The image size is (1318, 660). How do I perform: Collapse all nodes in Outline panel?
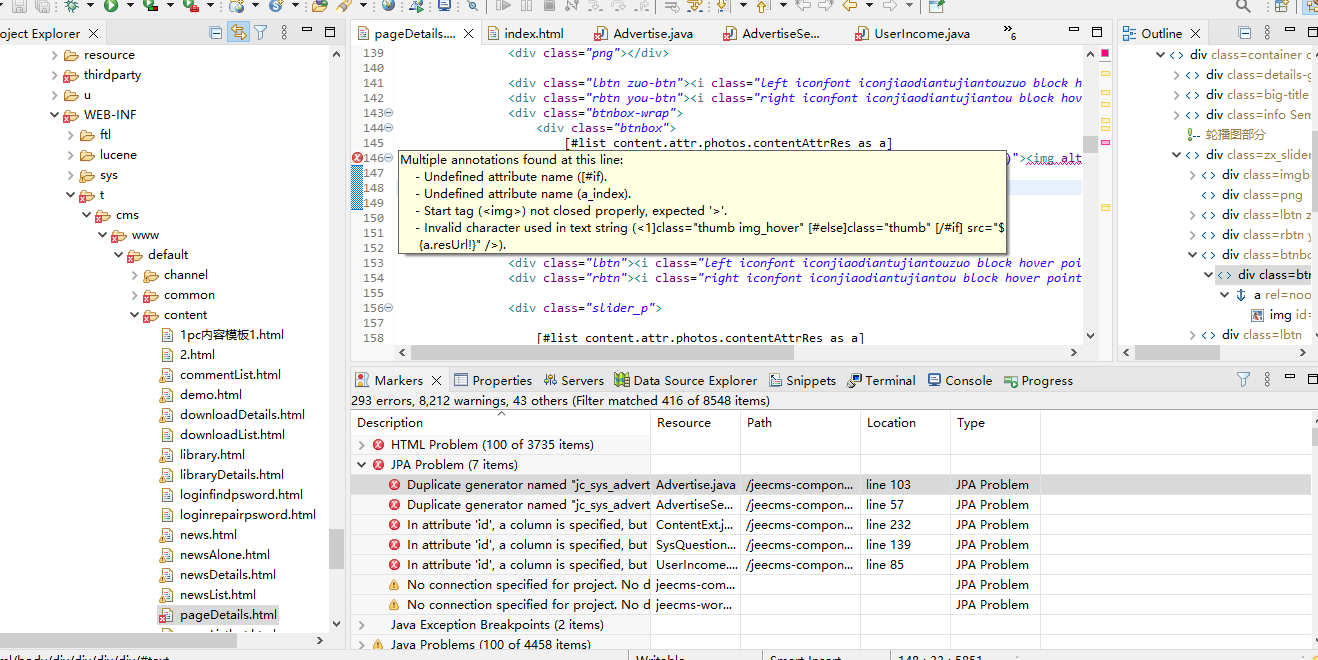[1245, 33]
